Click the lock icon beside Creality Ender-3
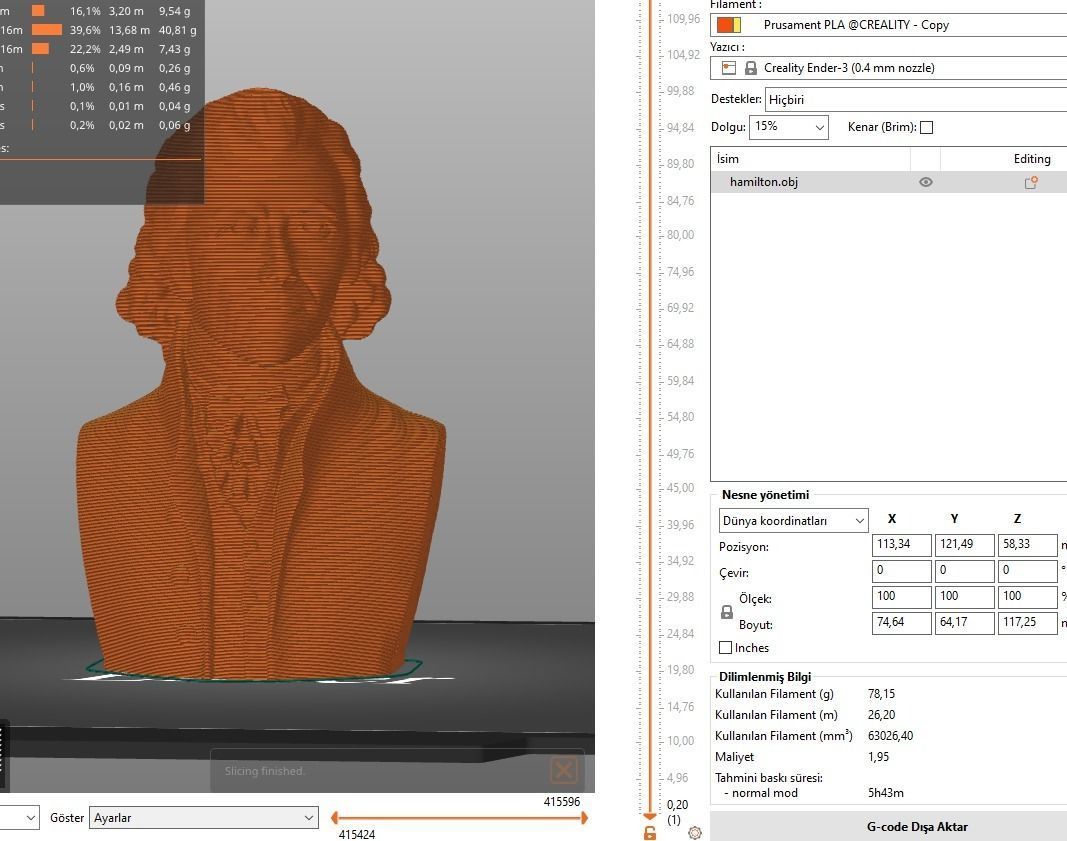Screen dimensions: 1067x841 pos(751,68)
